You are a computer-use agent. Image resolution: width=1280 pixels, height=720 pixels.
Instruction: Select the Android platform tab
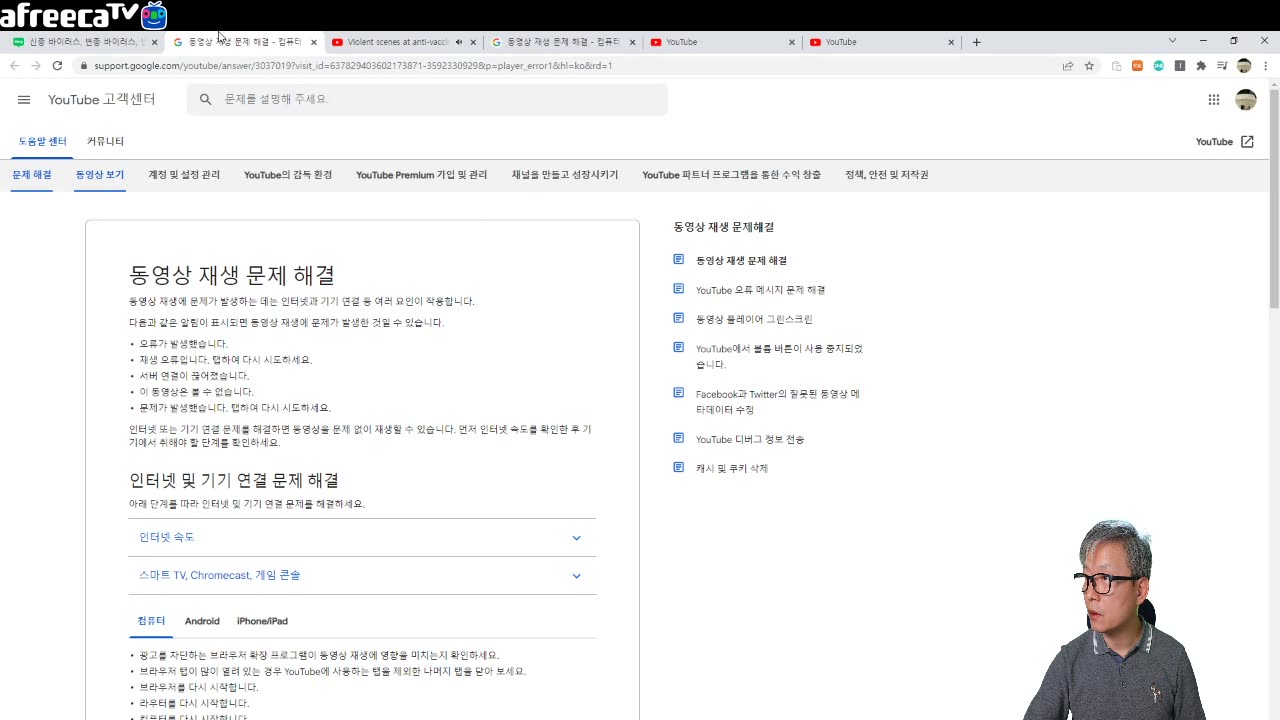[202, 621]
